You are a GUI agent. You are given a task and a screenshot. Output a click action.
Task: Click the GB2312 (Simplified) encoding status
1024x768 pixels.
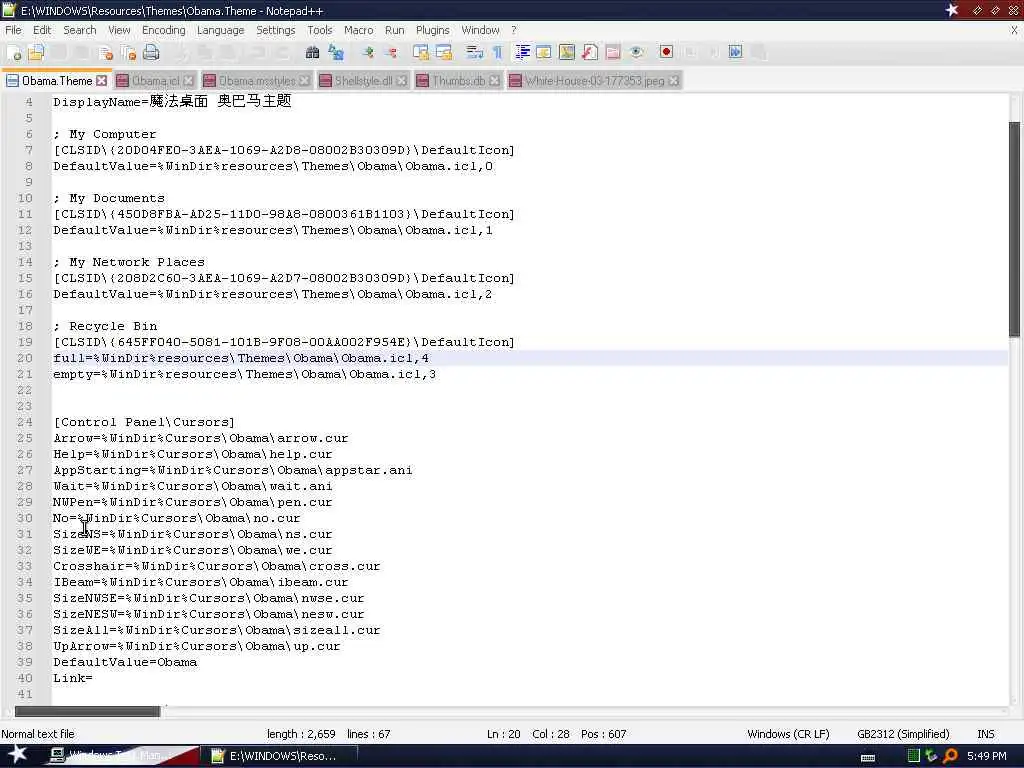(x=903, y=734)
